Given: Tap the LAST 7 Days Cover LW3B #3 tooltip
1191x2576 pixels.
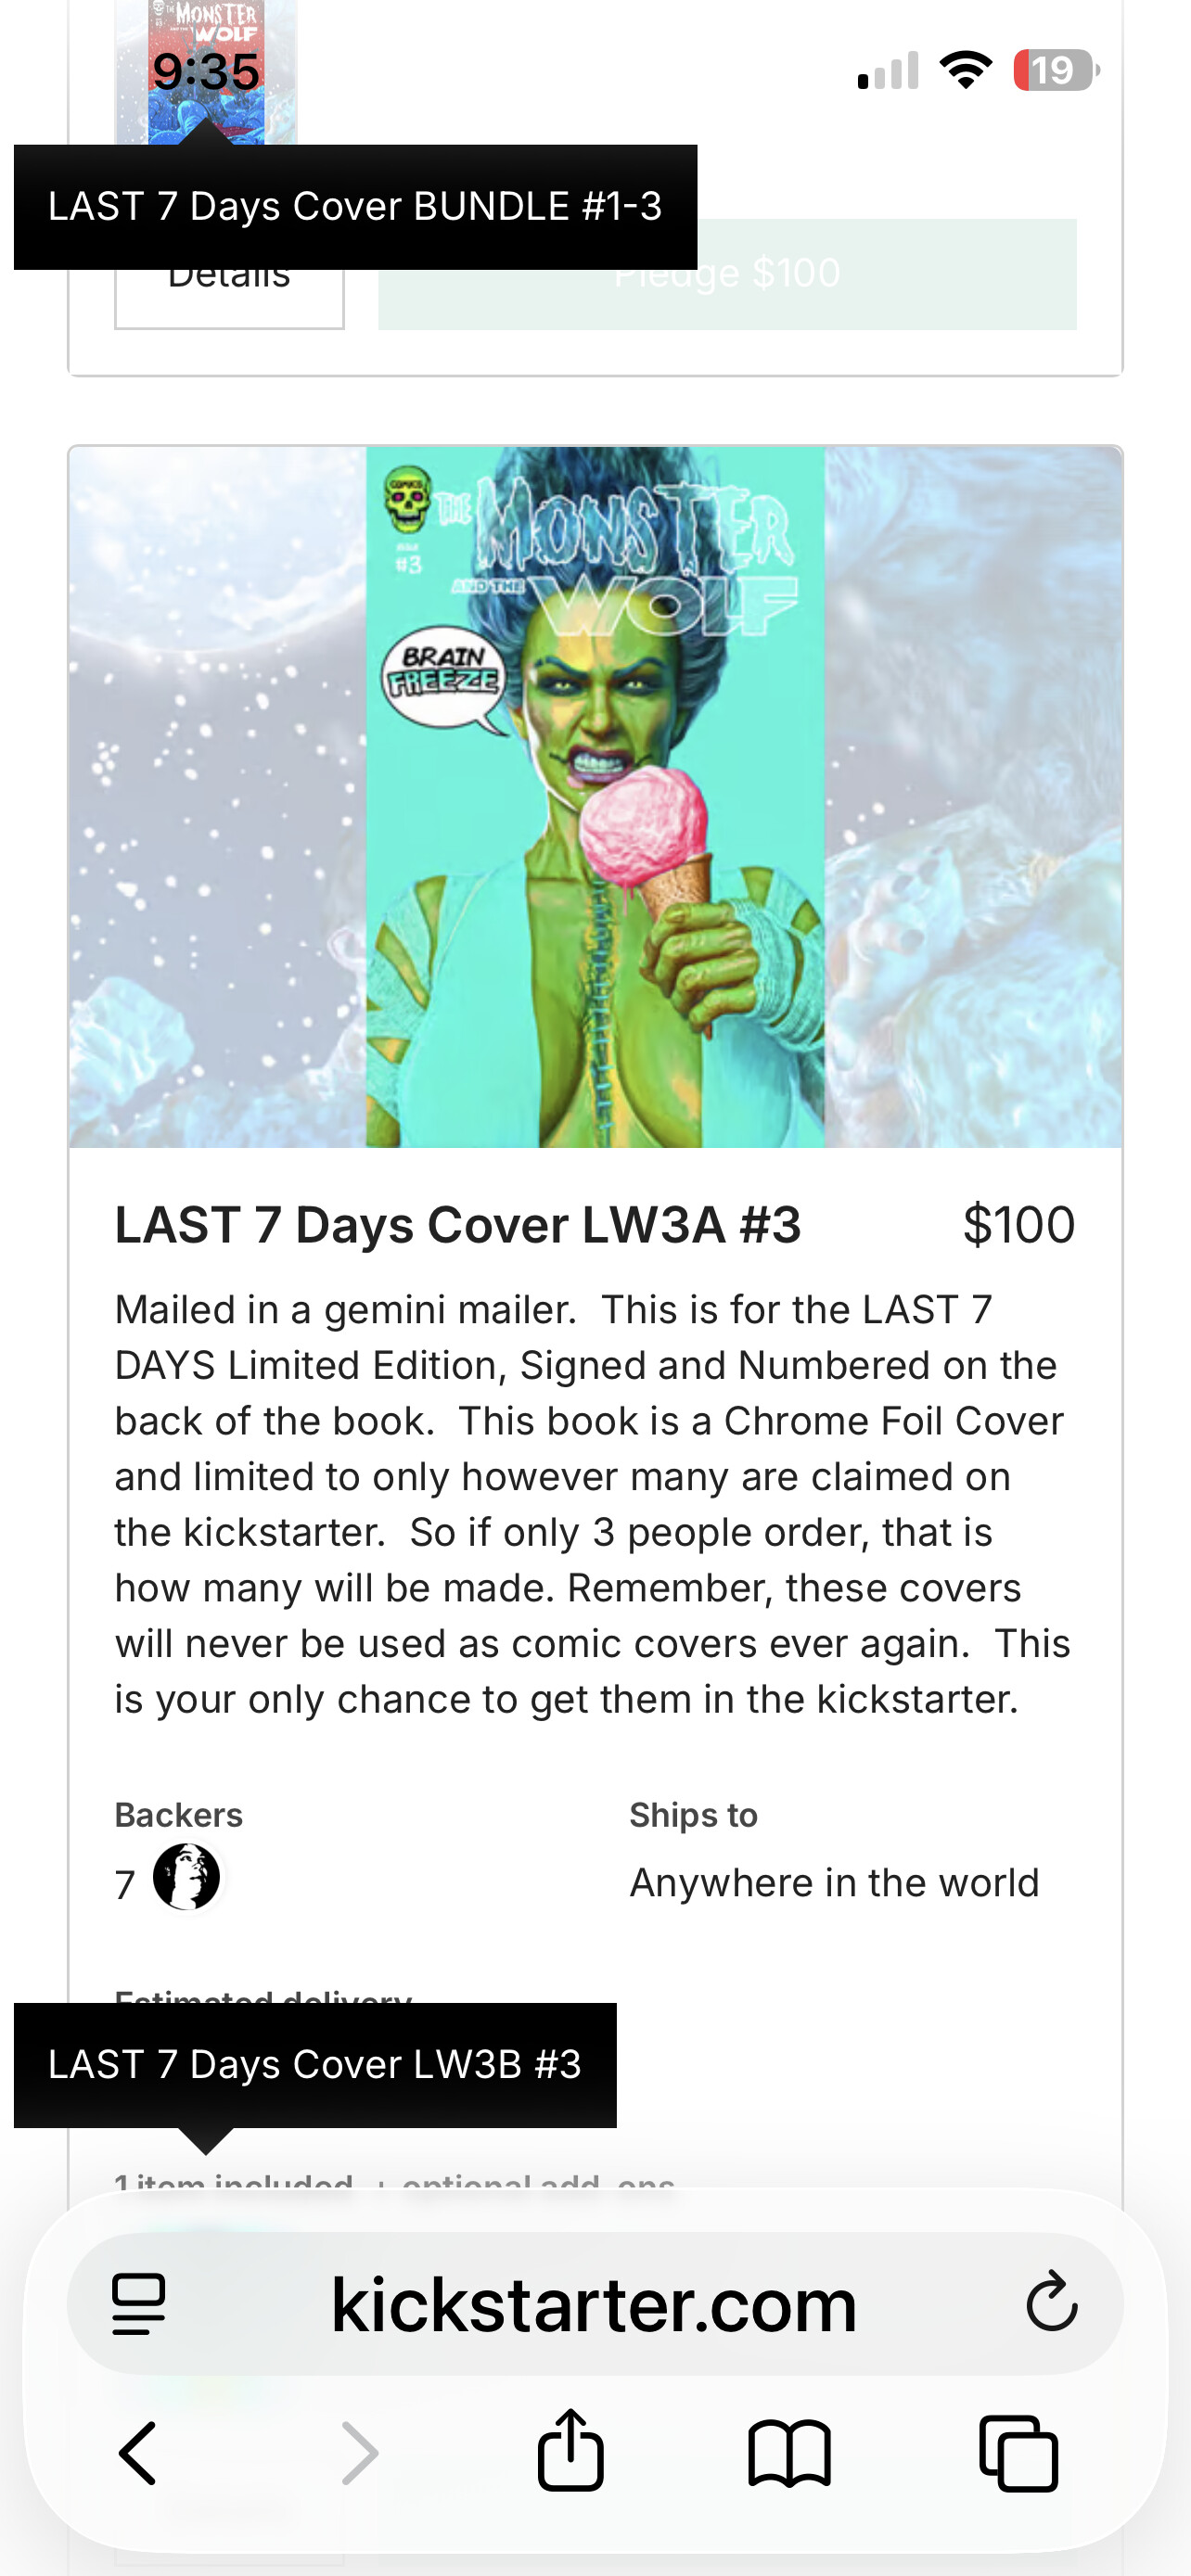Looking at the screenshot, I should point(315,2065).
